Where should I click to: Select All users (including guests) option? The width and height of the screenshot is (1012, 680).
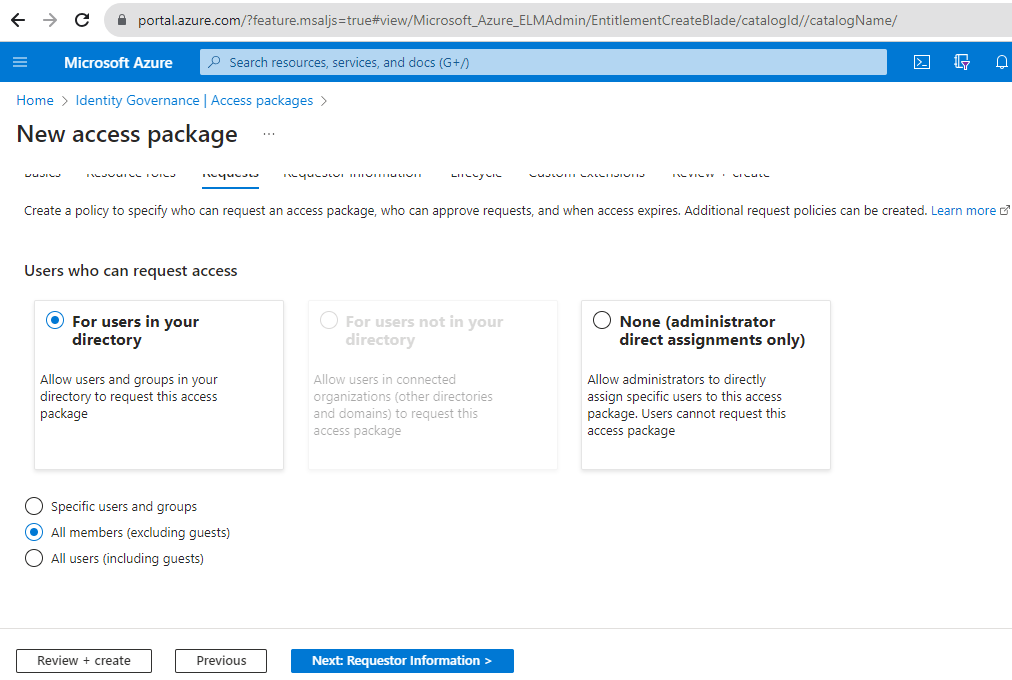pos(34,559)
